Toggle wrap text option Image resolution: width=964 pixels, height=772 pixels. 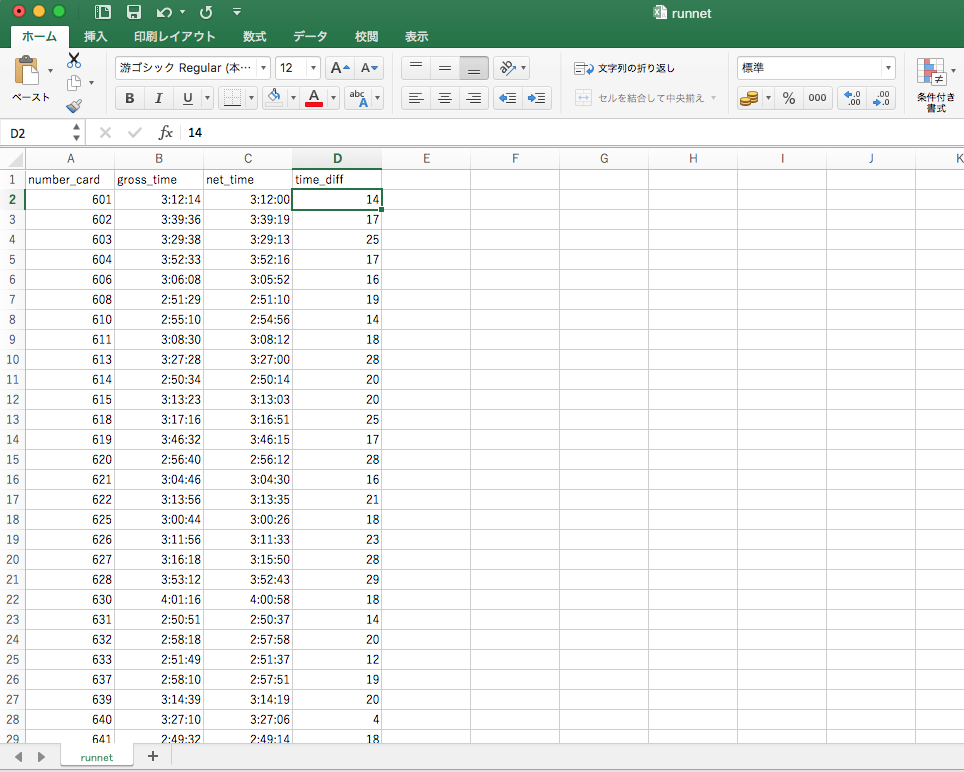tap(625, 68)
